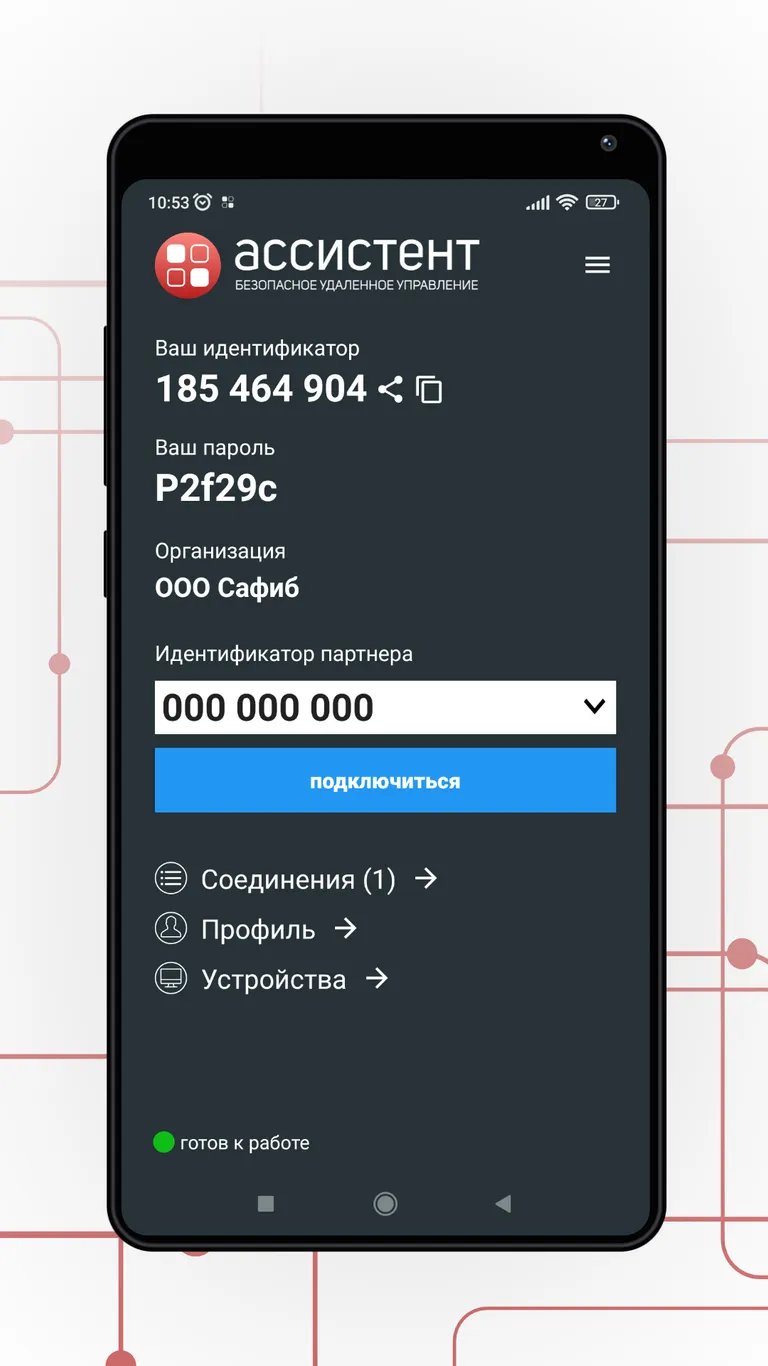Screen dimensions: 768x1366
Task: Open Соединения (1) connections list
Action: point(298,879)
